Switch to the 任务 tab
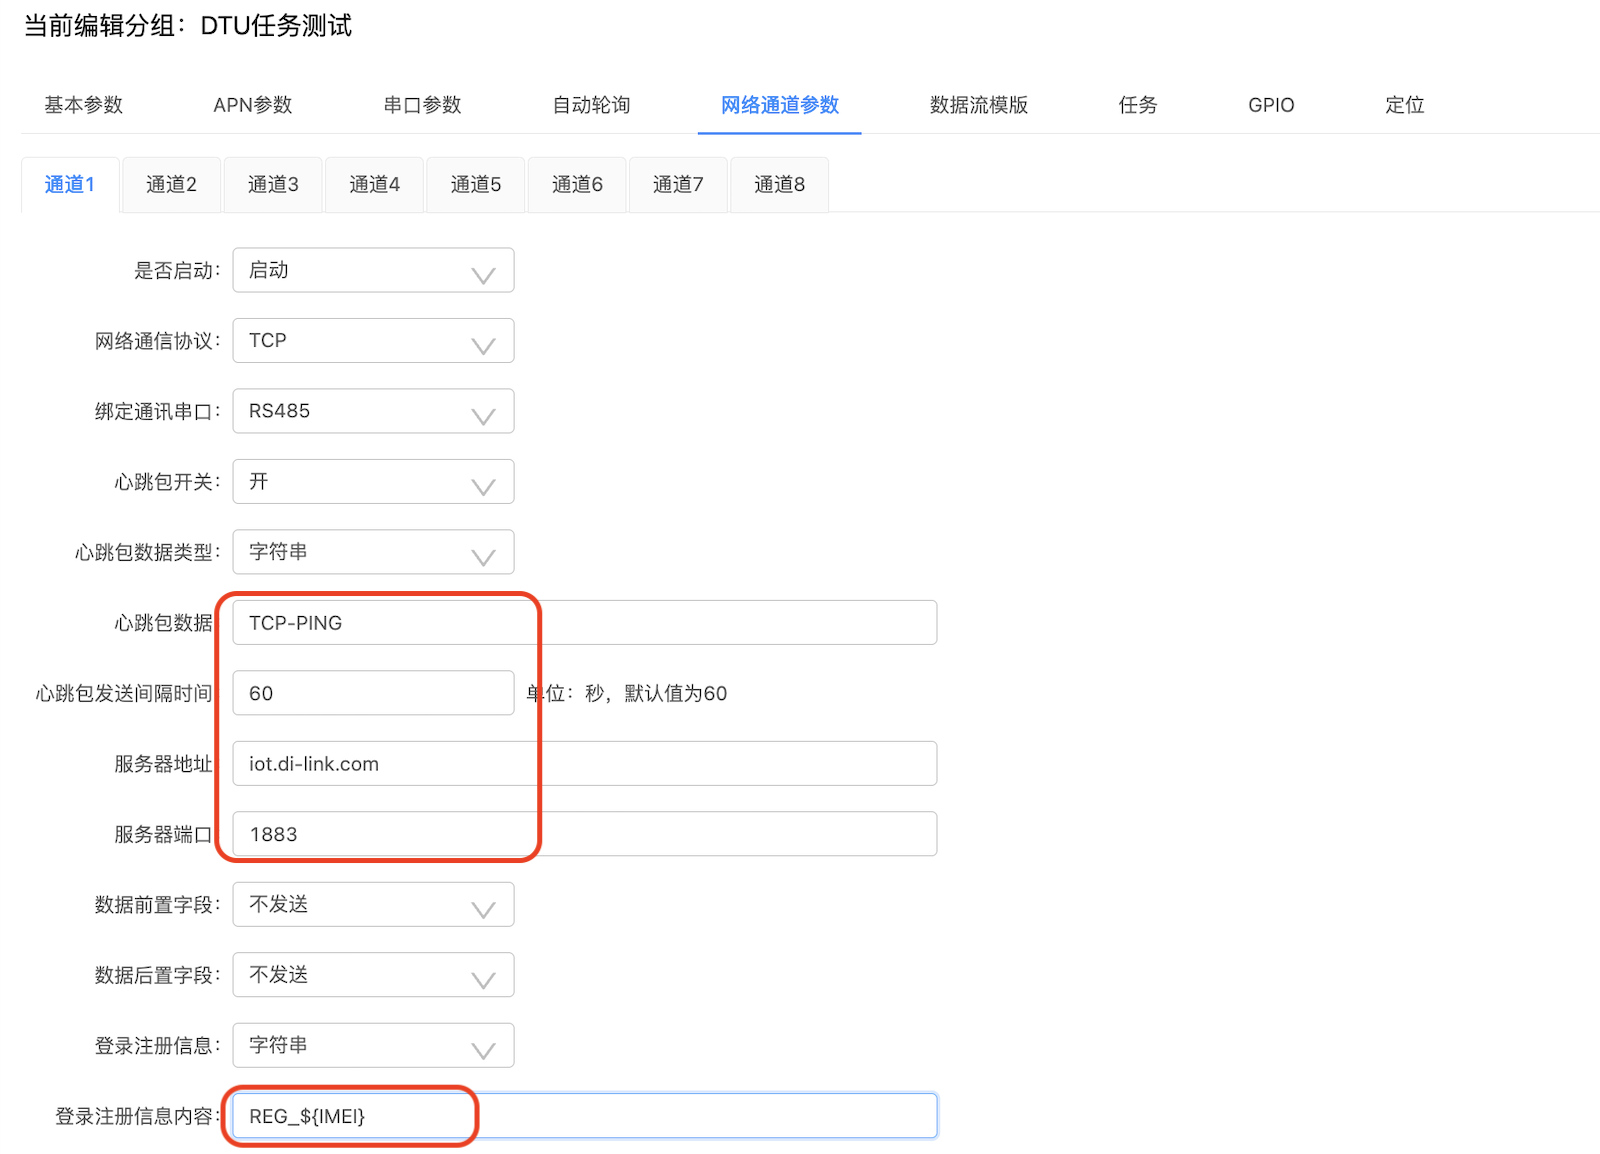 click(1138, 105)
